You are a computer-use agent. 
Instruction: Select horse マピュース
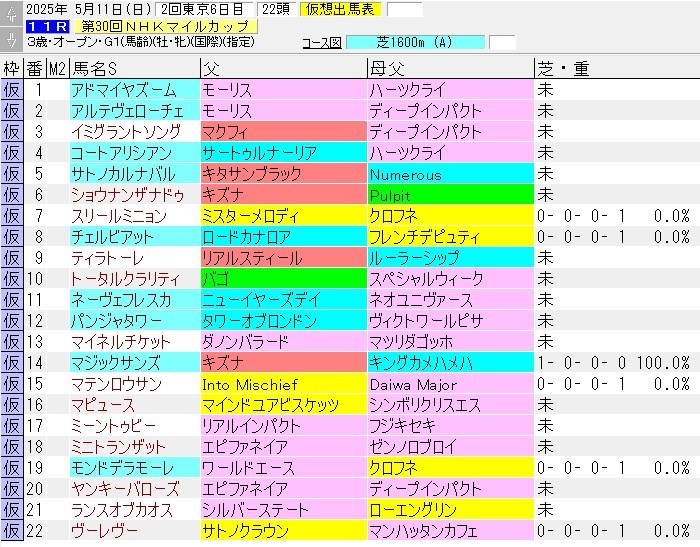pyautogui.click(x=135, y=405)
